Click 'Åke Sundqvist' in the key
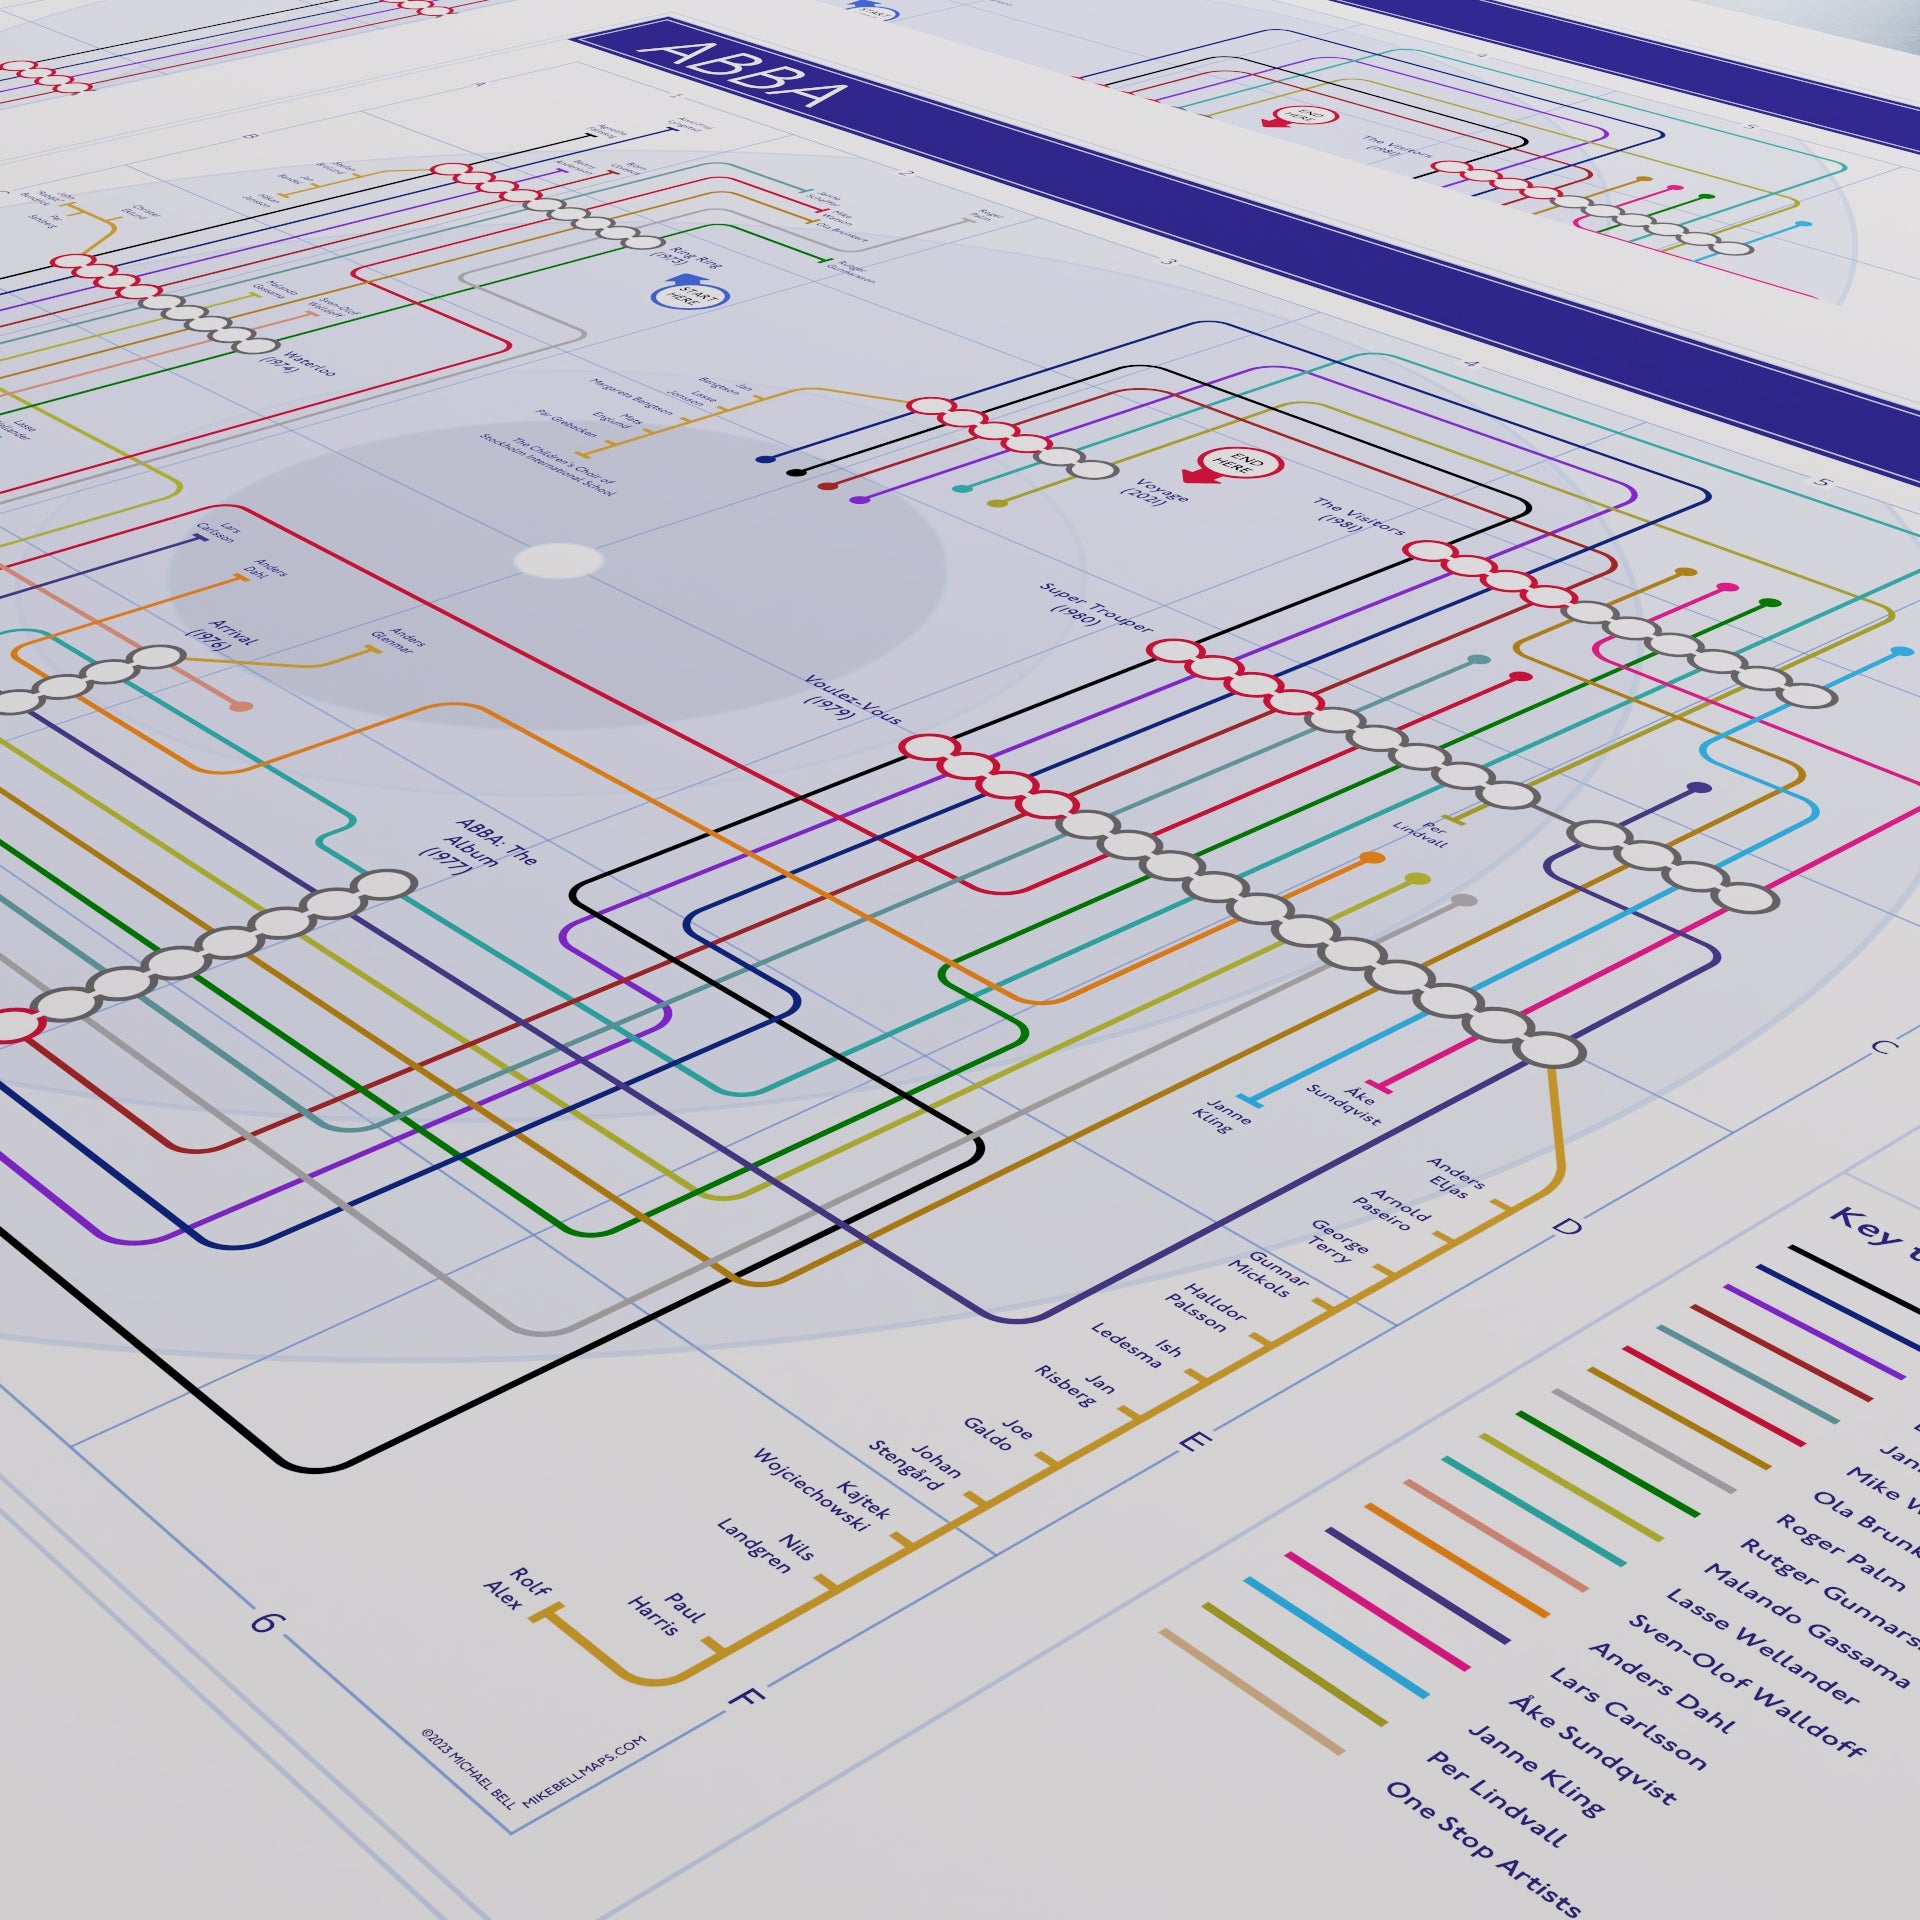Viewport: 1920px width, 1920px height. tap(1594, 1751)
